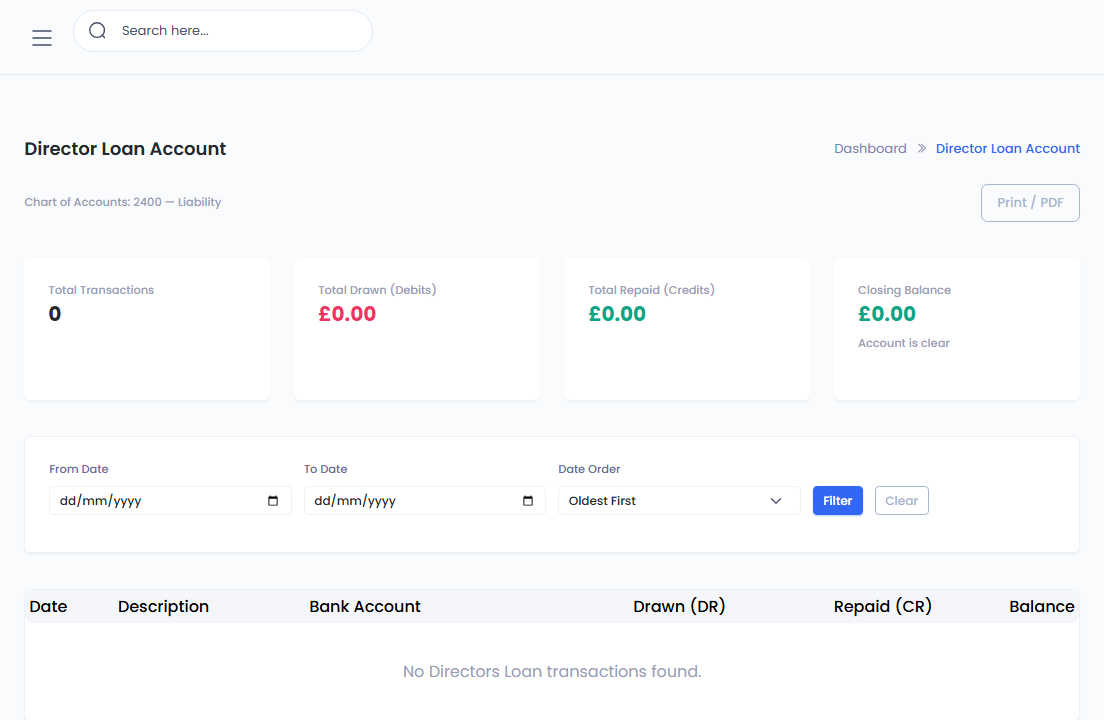Click the Repaid (CR) column header

tap(882, 607)
